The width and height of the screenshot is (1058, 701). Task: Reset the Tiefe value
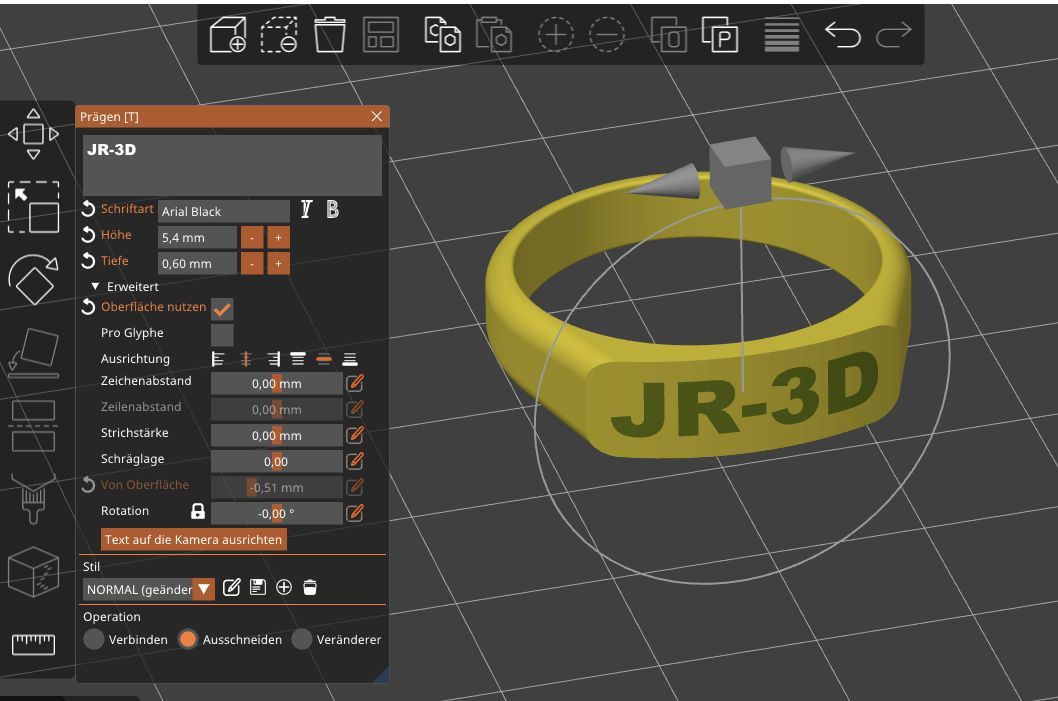click(x=88, y=260)
